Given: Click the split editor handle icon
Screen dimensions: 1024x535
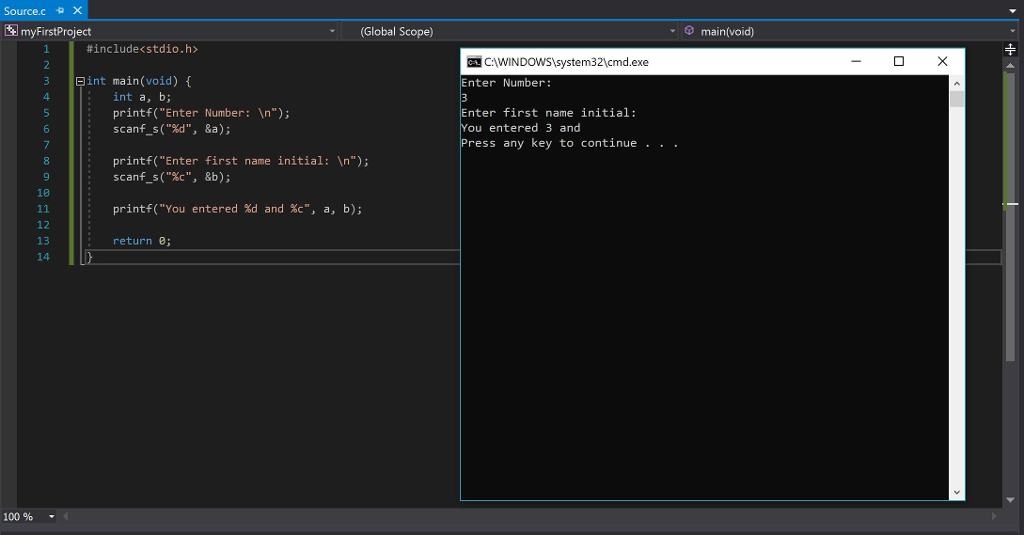Looking at the screenshot, I should pos(1010,50).
